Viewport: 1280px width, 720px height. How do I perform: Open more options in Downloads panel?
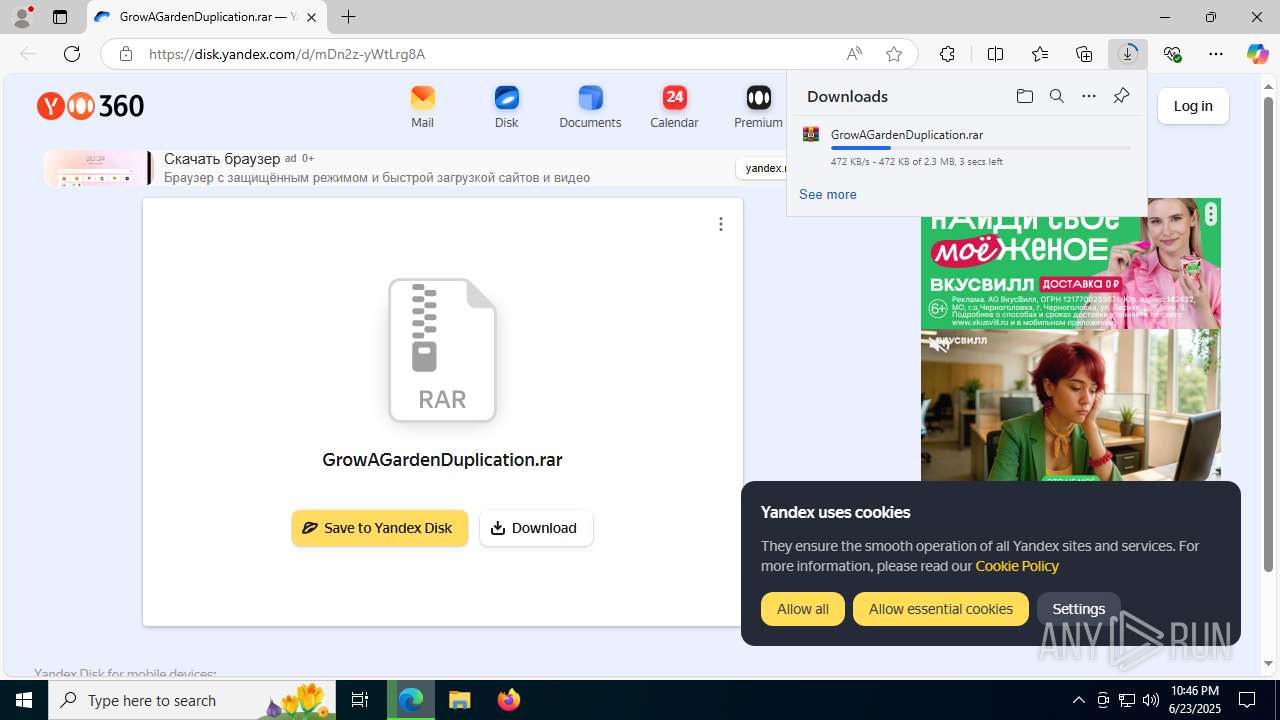pos(1089,96)
